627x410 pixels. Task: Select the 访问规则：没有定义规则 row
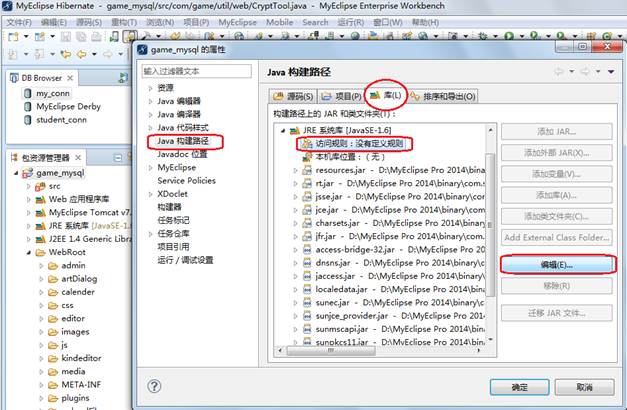coord(359,144)
